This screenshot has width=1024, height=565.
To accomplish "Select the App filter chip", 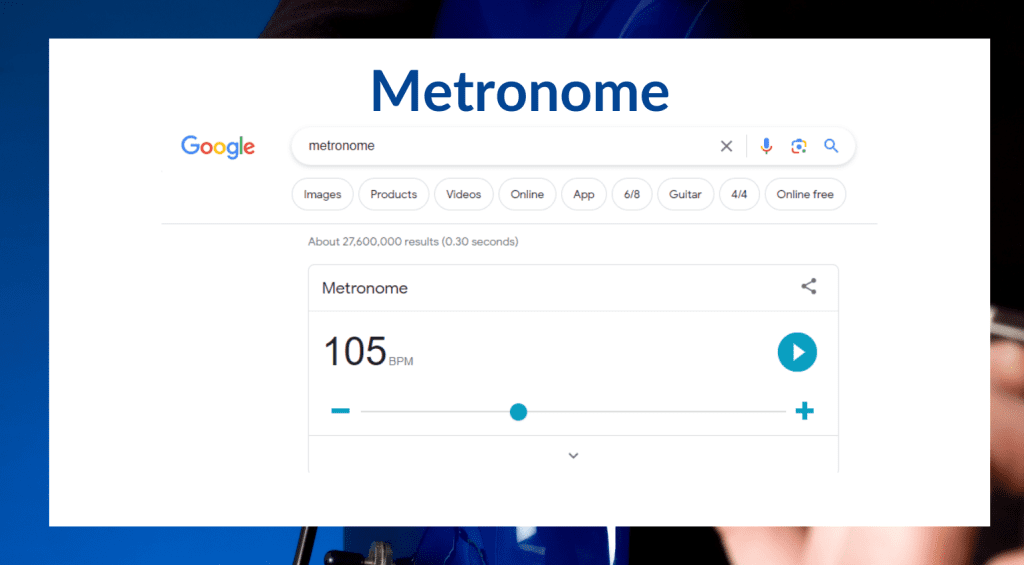I will coord(584,194).
